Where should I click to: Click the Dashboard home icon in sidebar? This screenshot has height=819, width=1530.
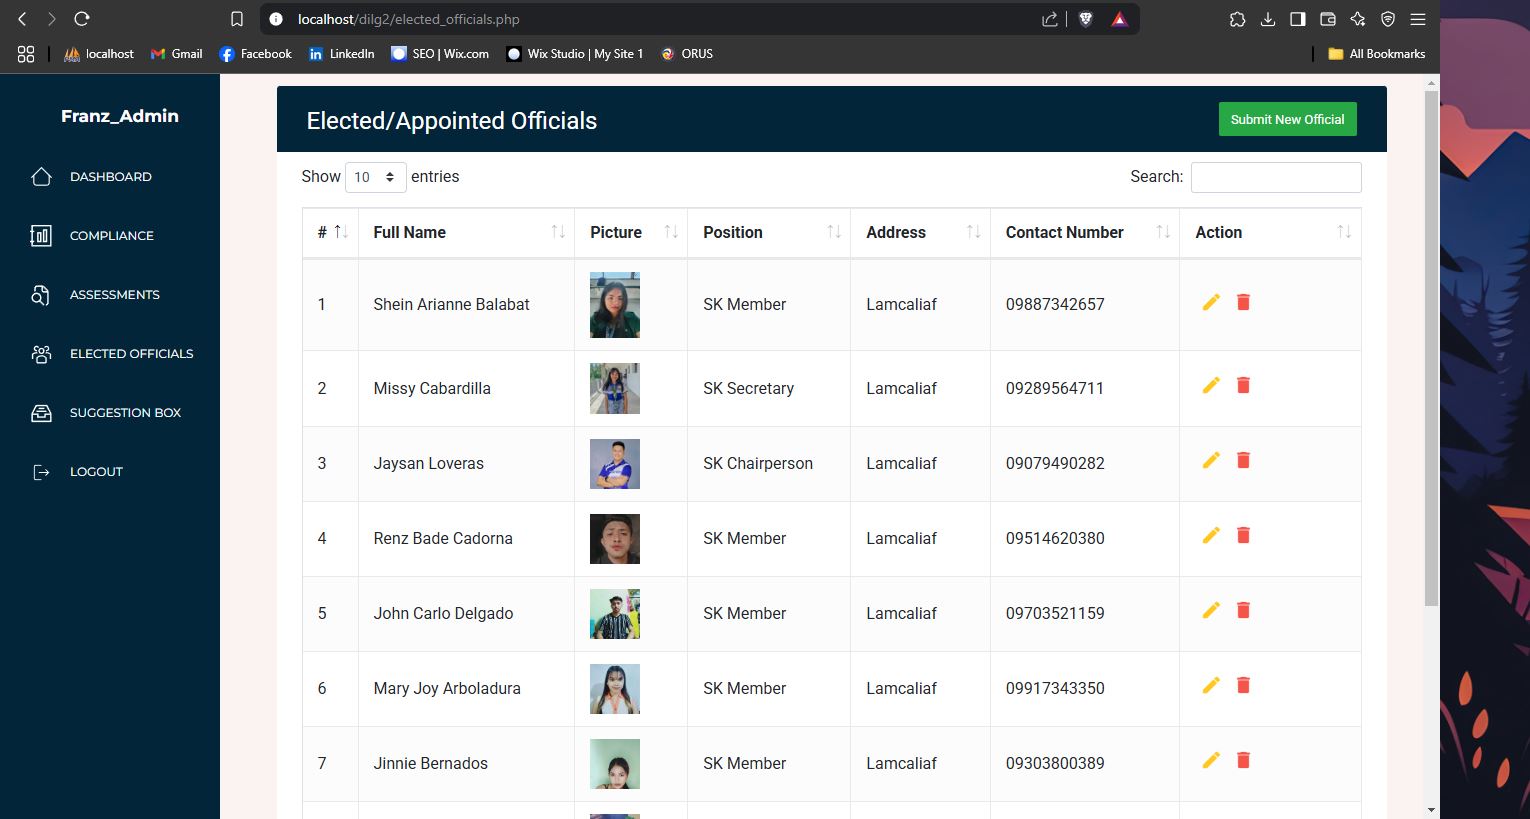click(41, 177)
